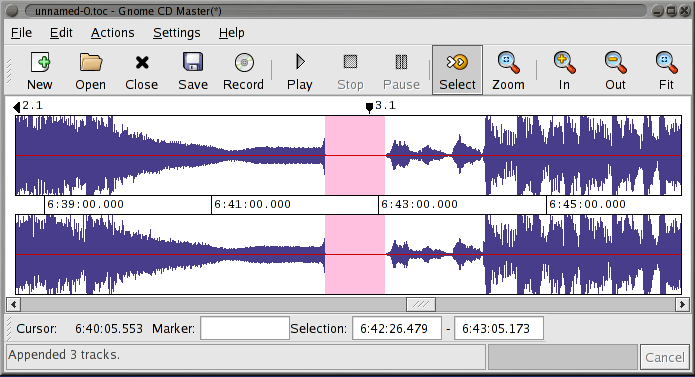This screenshot has height=377, width=695.
Task: Click the track marker 3.1
Action: [x=369, y=107]
